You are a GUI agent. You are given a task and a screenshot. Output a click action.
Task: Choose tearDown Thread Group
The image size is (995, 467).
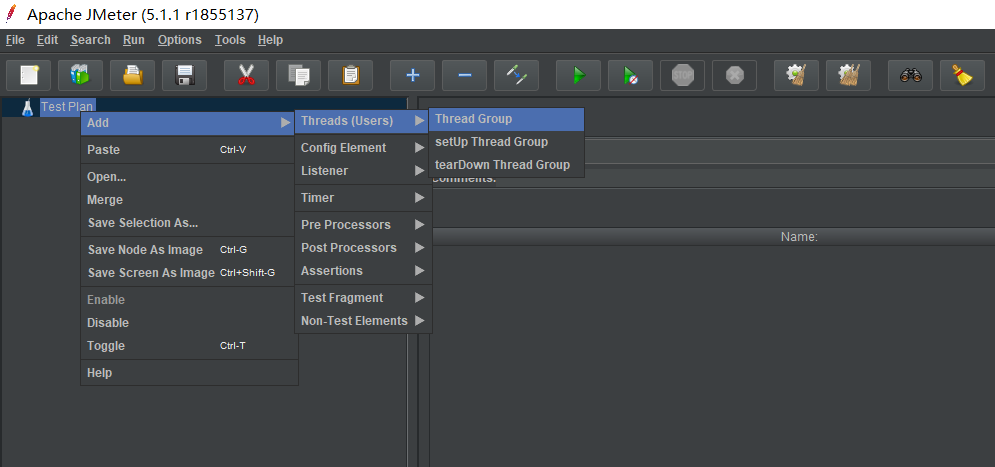click(x=506, y=164)
